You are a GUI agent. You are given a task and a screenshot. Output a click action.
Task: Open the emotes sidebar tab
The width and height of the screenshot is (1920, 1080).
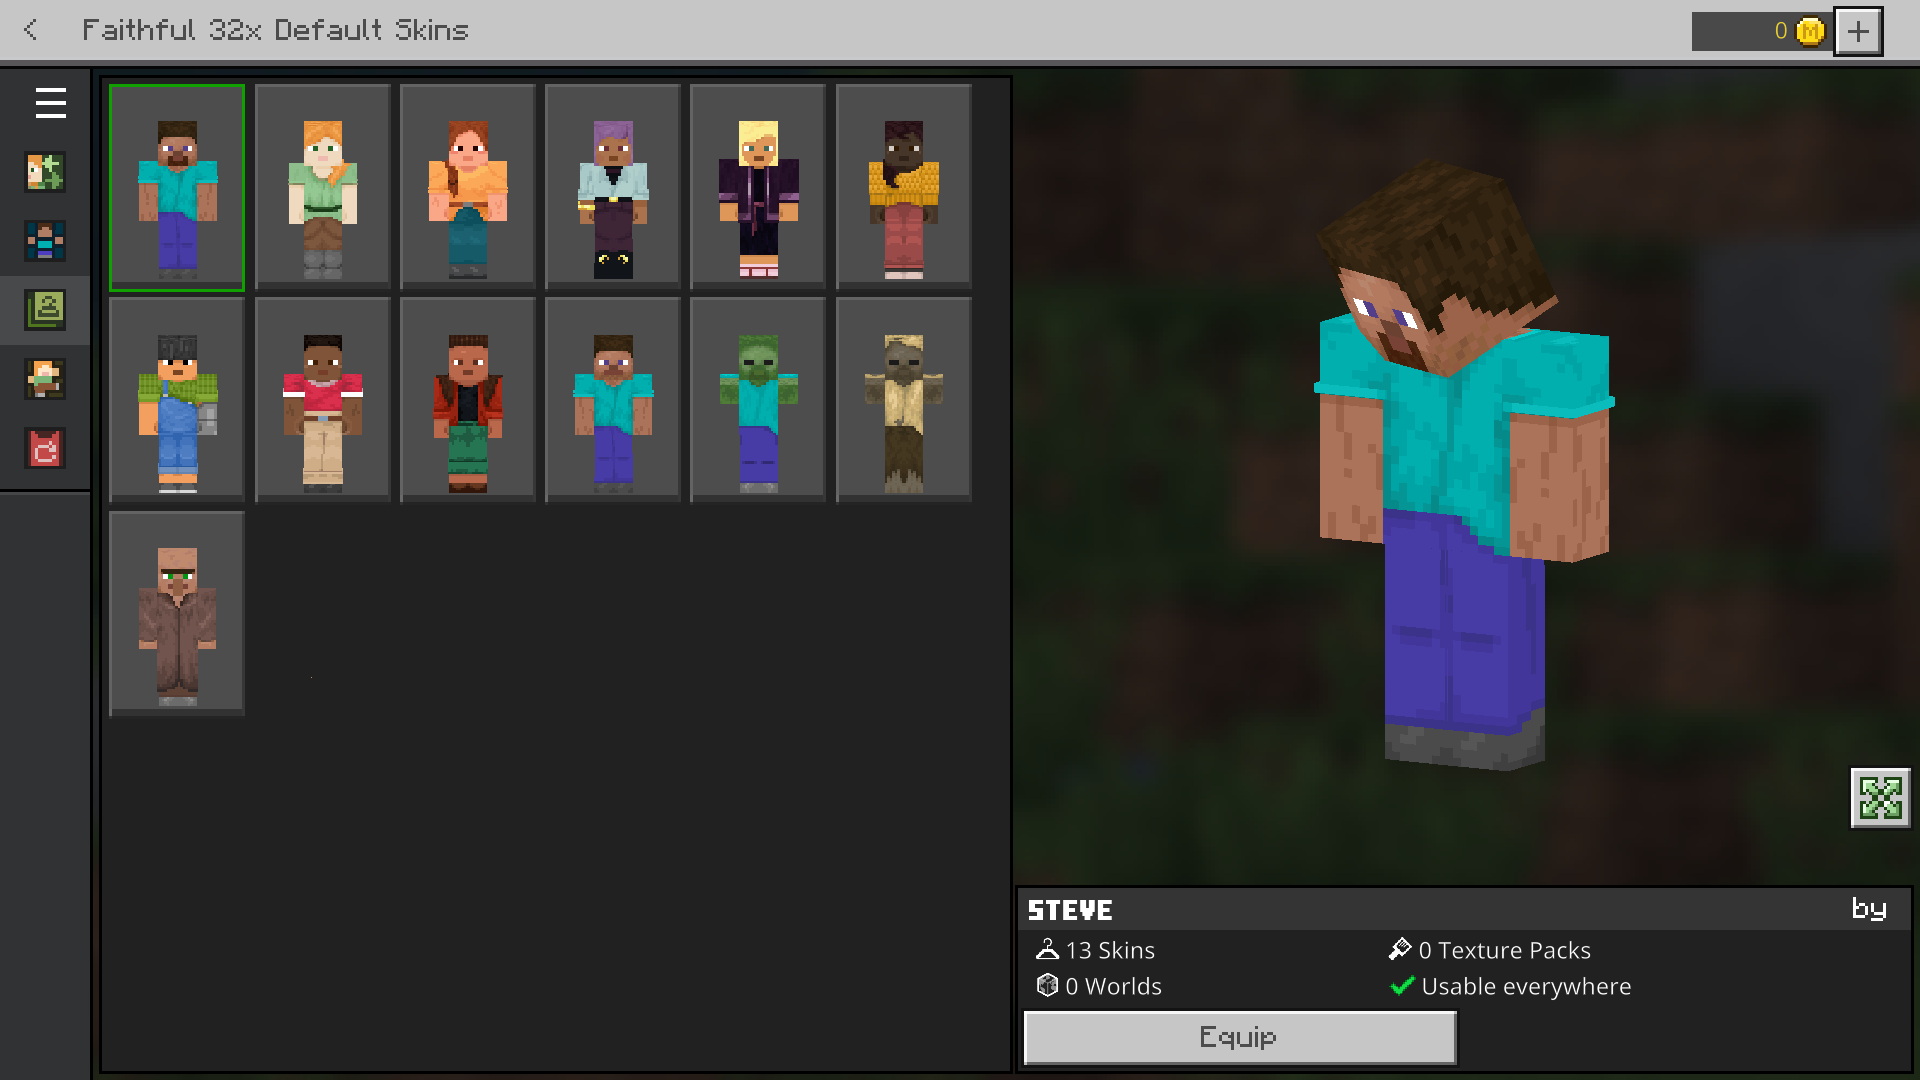[x=45, y=379]
